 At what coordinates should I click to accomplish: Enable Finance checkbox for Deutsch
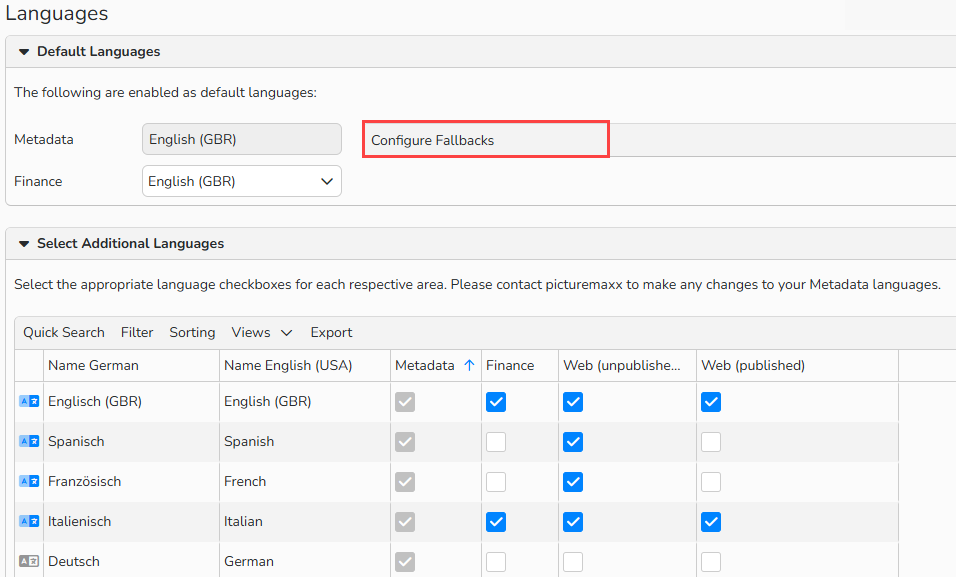pos(496,562)
